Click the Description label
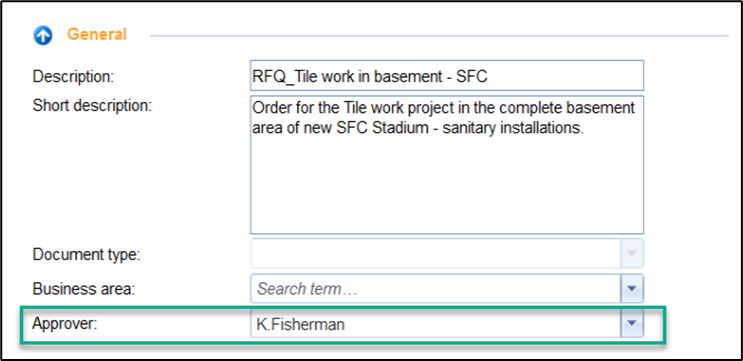The height and width of the screenshot is (361, 743). (x=73, y=77)
